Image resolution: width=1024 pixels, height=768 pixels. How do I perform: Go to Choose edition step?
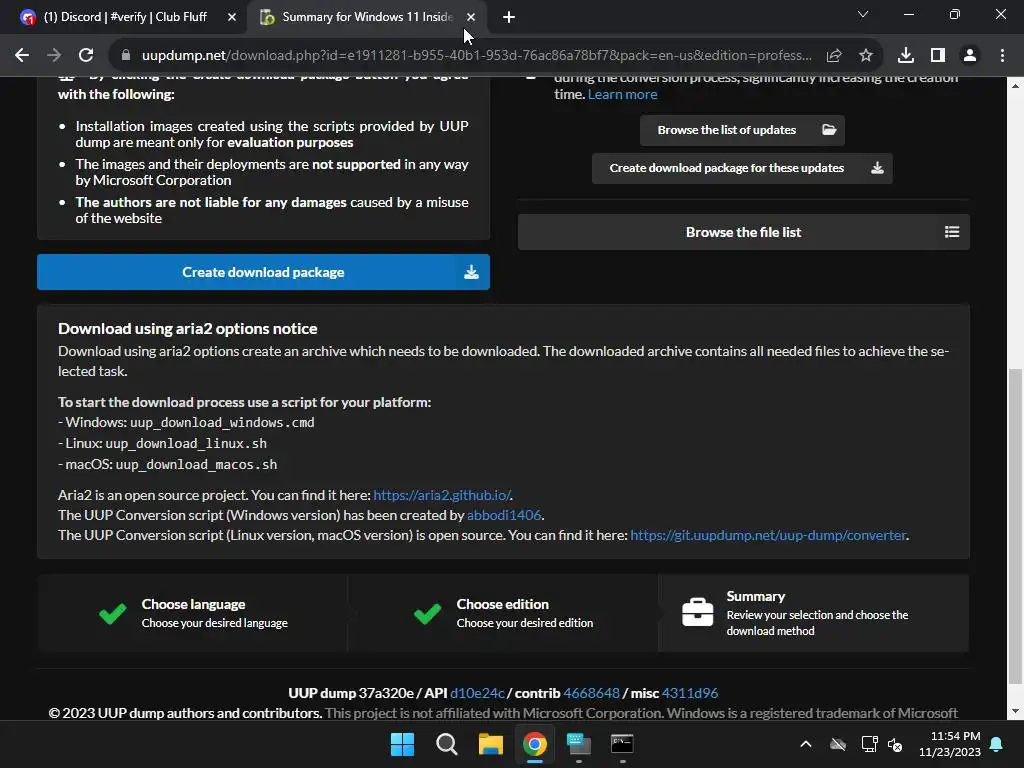click(503, 613)
